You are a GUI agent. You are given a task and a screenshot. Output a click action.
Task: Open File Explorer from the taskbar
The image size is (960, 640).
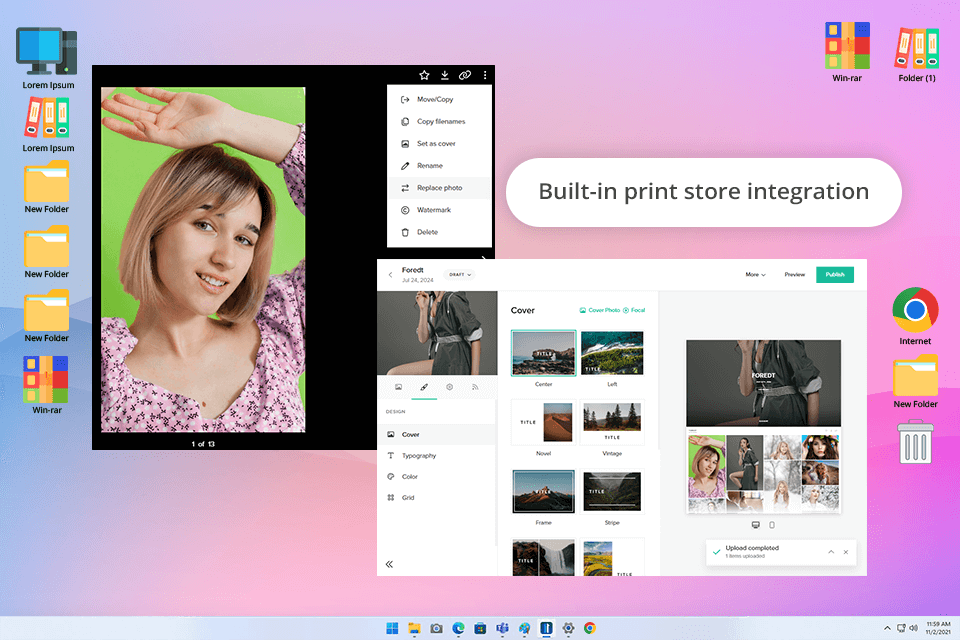(414, 628)
